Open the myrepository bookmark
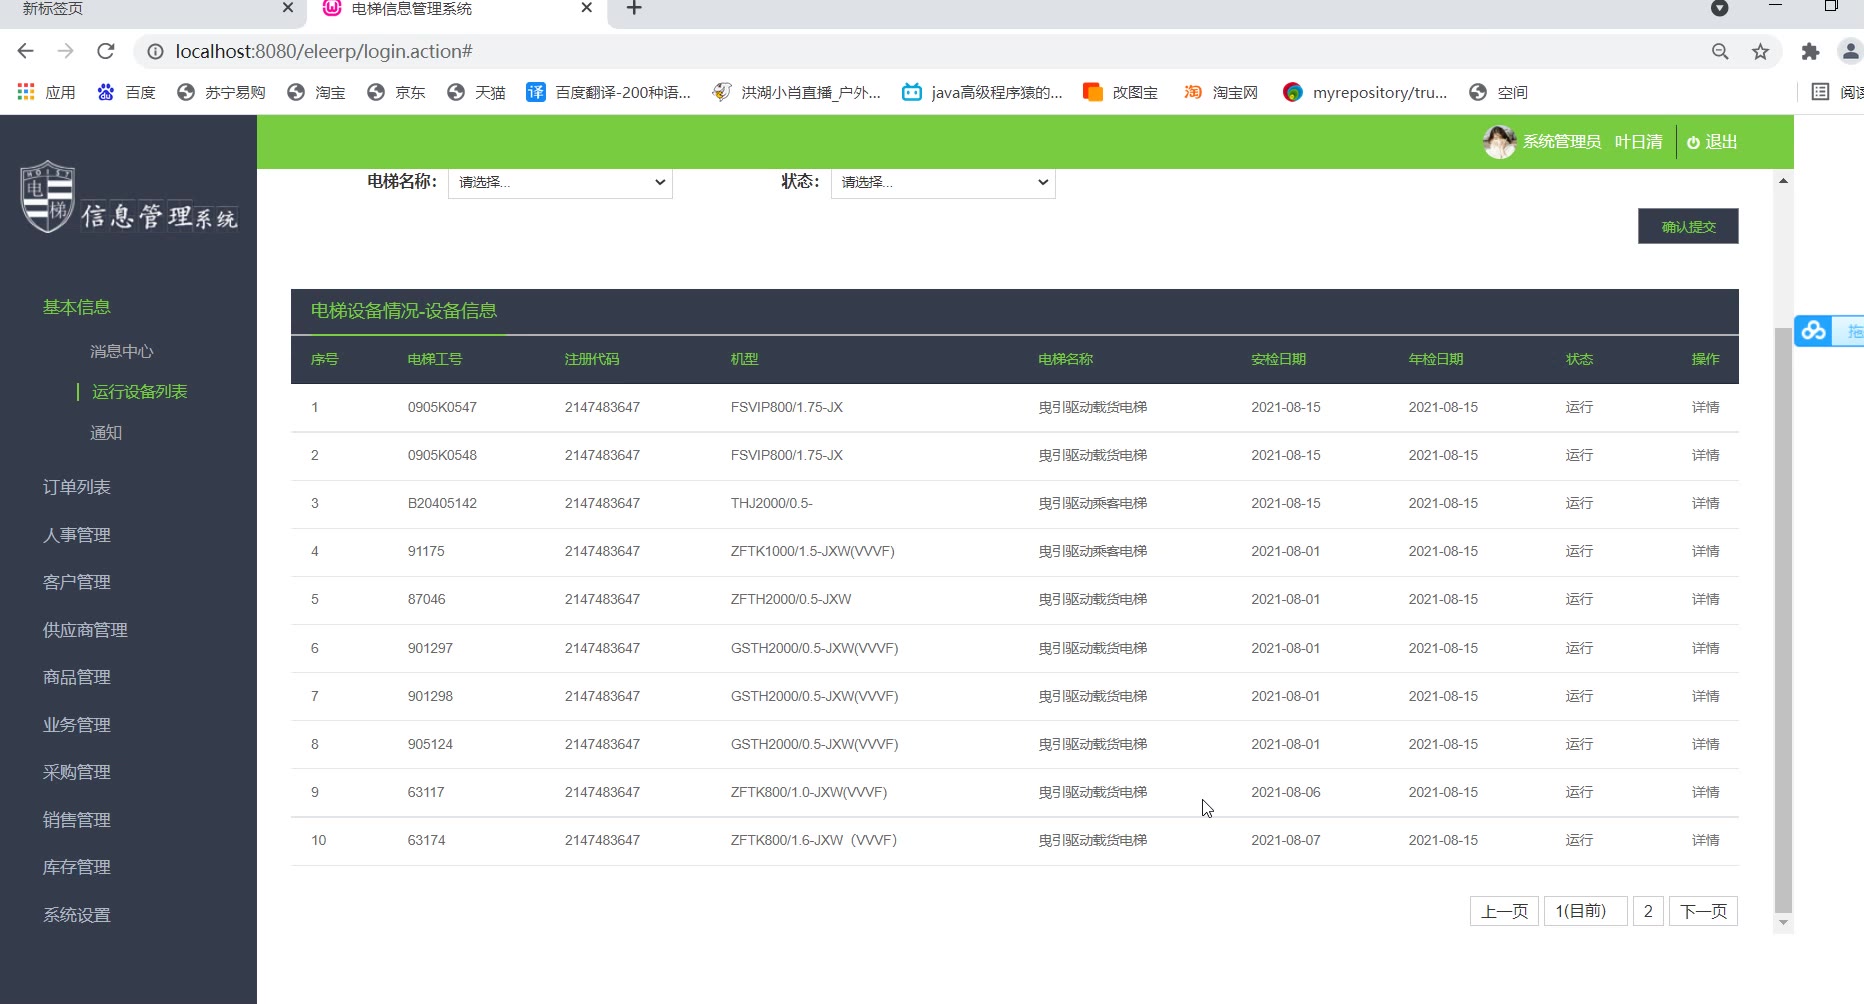Screen dimensions: 1864x1004 (x=1365, y=92)
